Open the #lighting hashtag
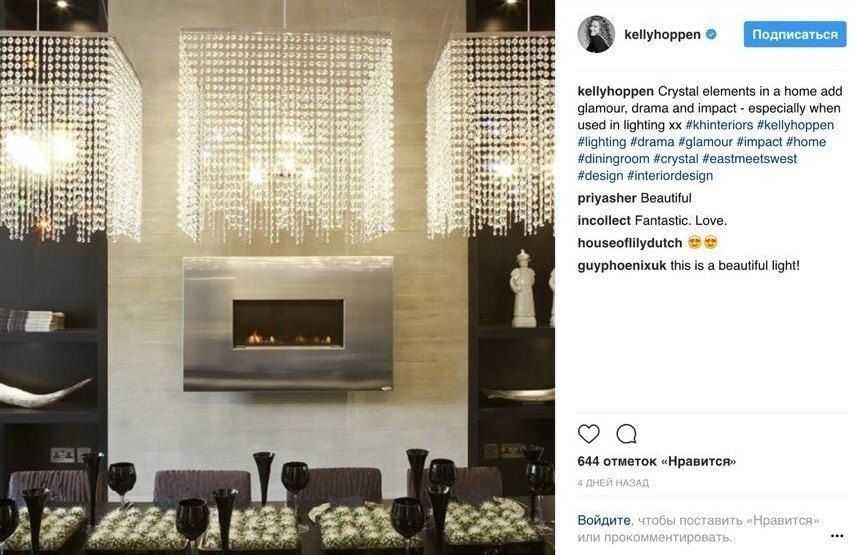862x555 pixels. 601,142
